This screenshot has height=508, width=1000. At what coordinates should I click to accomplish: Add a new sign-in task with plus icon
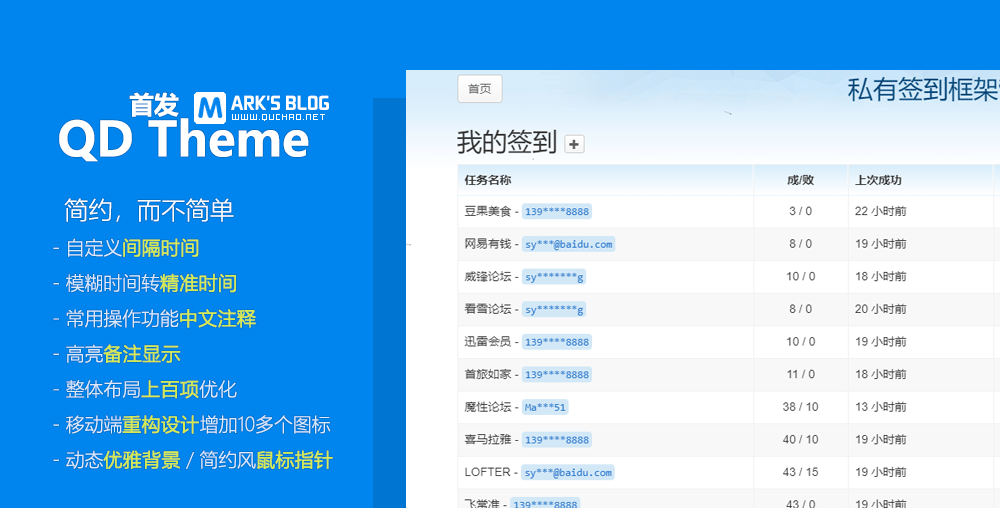[x=574, y=145]
